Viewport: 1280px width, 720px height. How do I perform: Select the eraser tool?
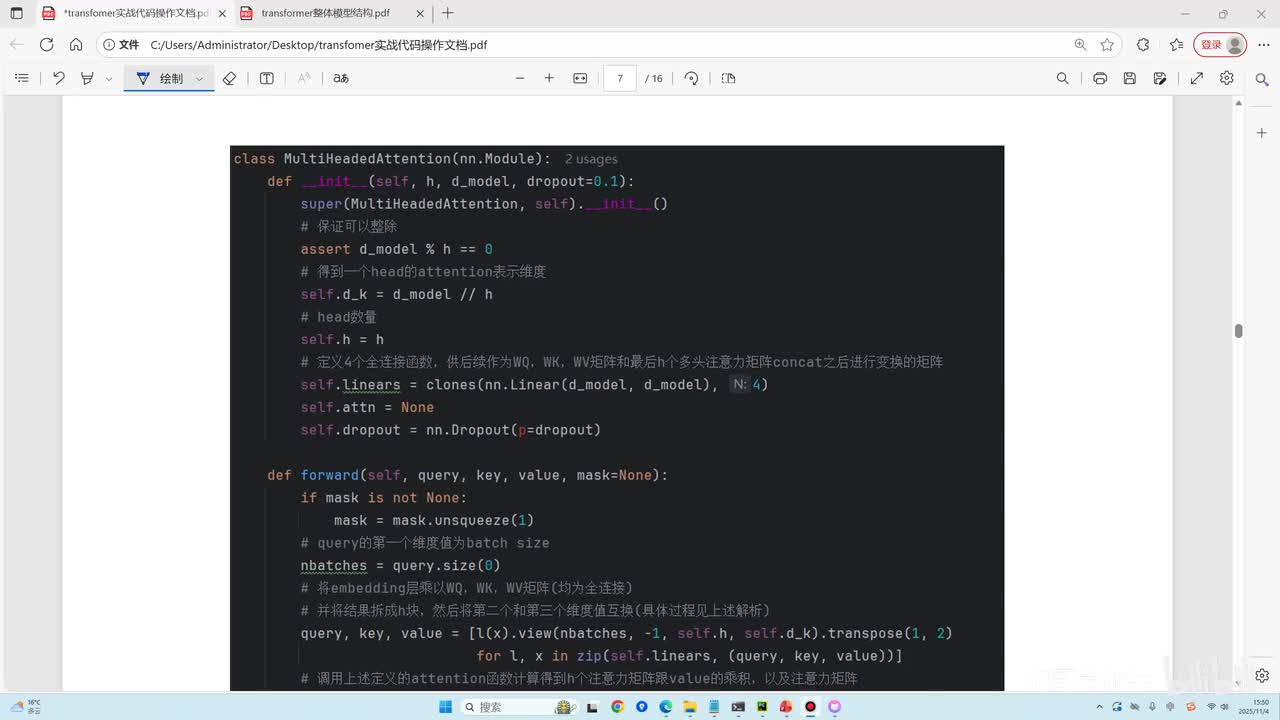229,78
